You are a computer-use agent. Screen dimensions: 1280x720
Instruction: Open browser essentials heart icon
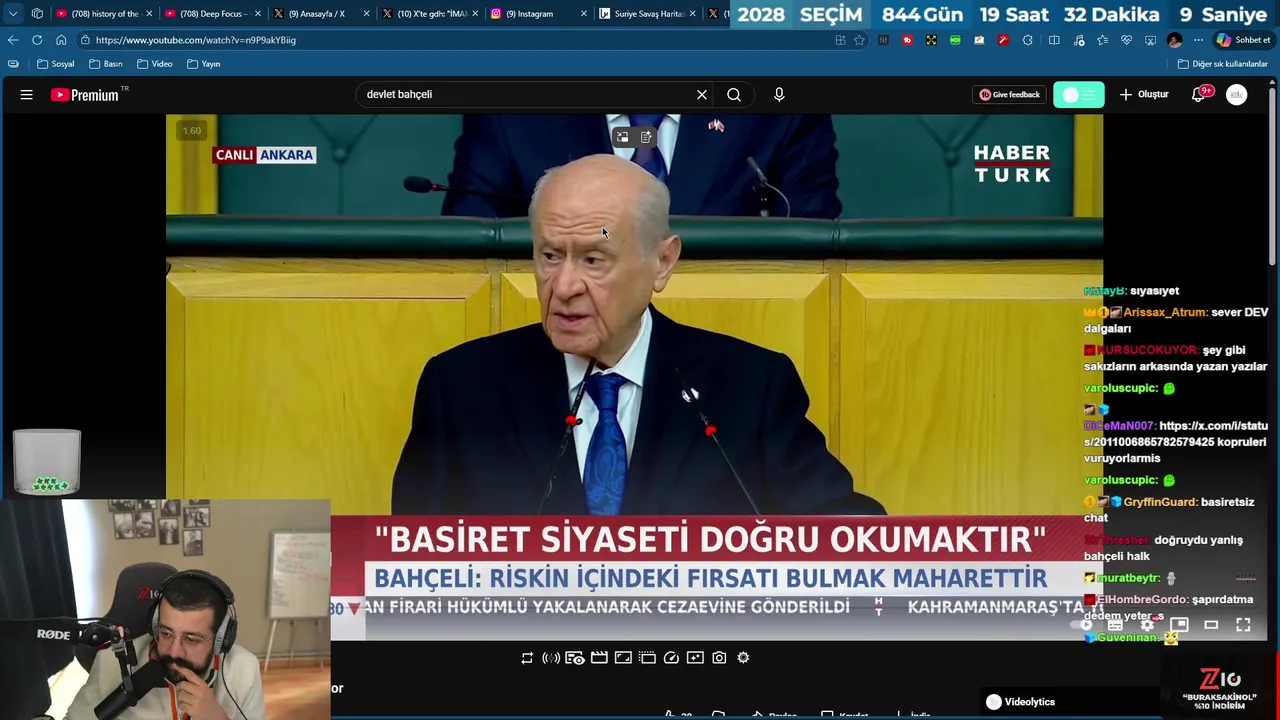(1126, 40)
